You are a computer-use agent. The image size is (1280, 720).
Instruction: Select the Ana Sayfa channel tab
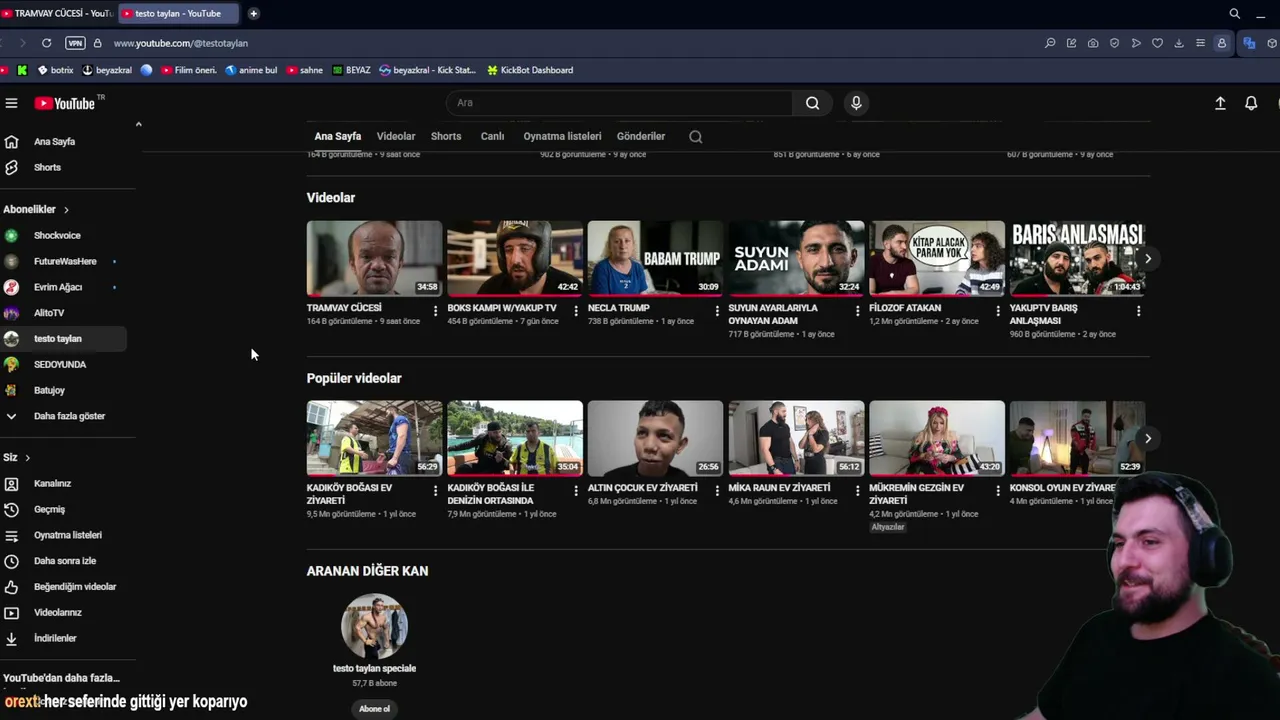(x=338, y=136)
